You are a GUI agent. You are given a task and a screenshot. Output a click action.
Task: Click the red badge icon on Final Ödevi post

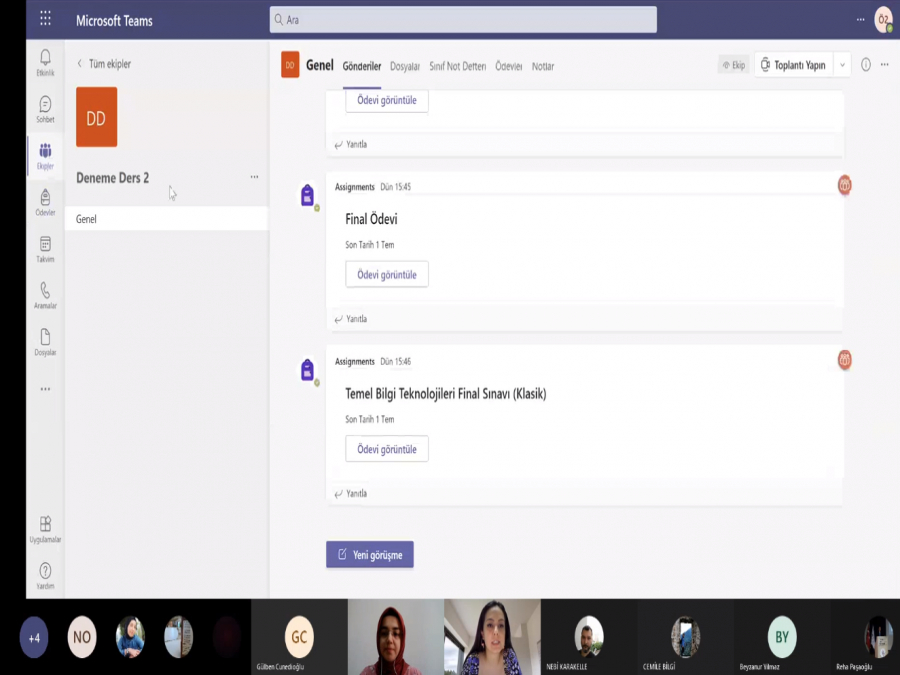point(844,185)
